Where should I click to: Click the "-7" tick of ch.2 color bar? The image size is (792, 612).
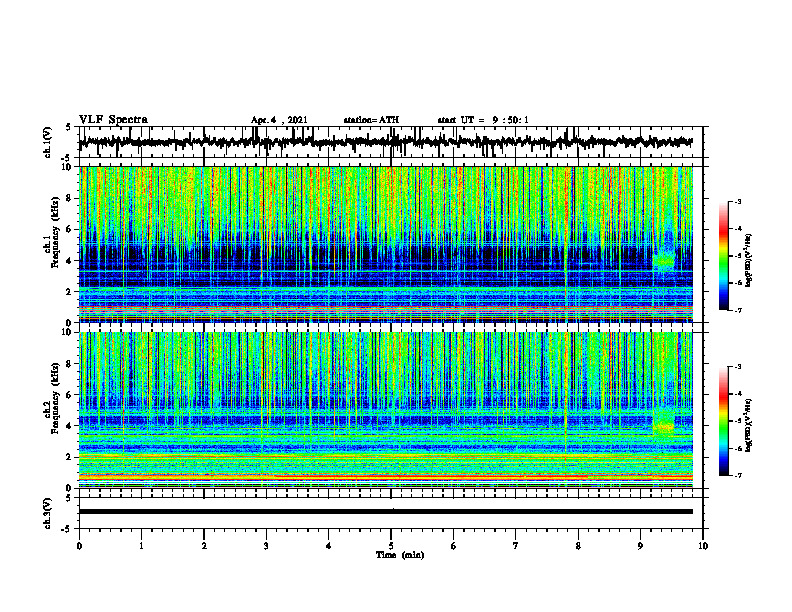(x=737, y=475)
